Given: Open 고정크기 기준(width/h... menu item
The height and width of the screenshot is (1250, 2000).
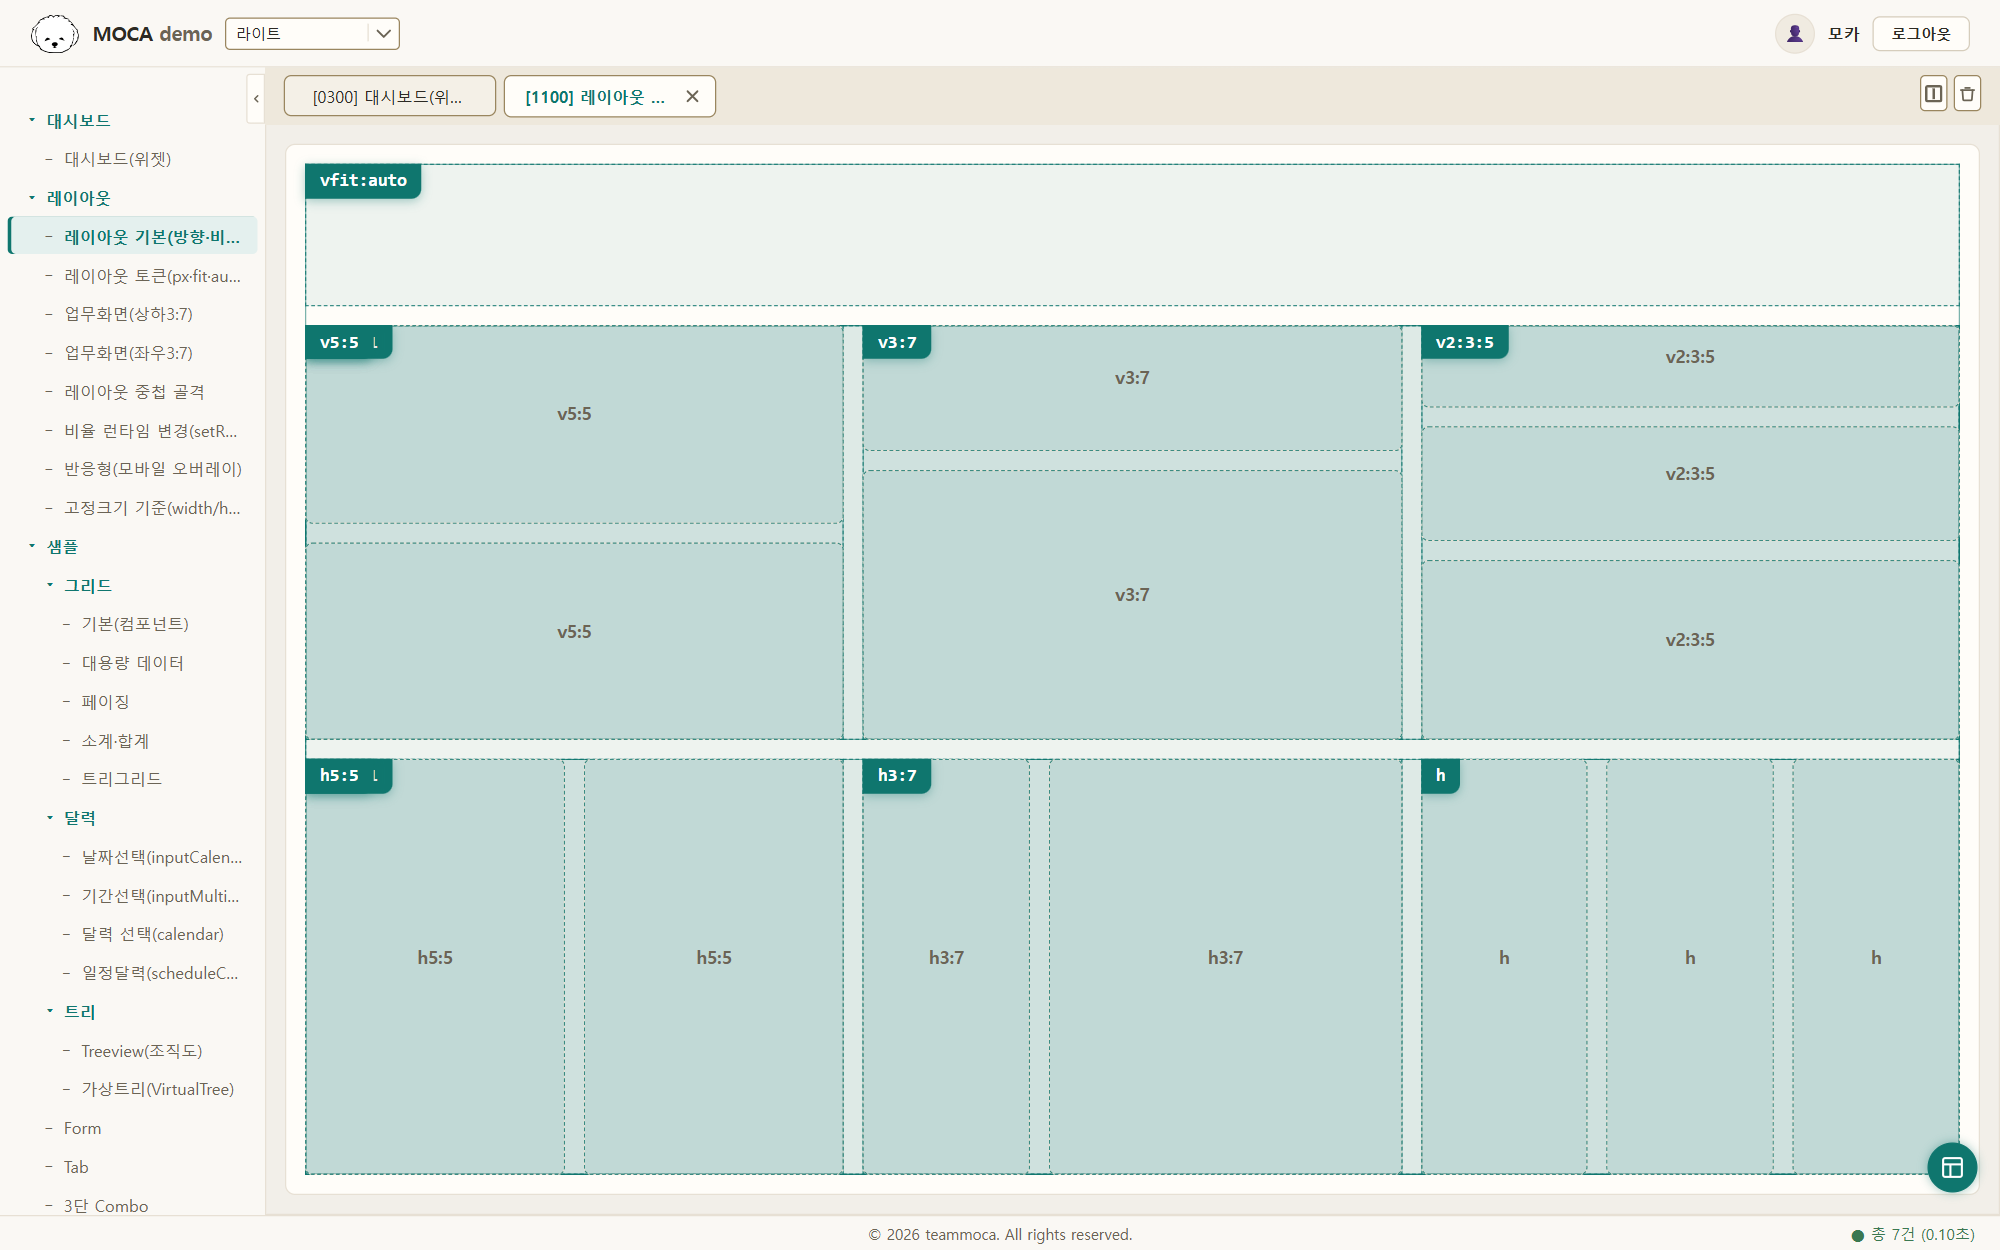Looking at the screenshot, I should pyautogui.click(x=152, y=508).
